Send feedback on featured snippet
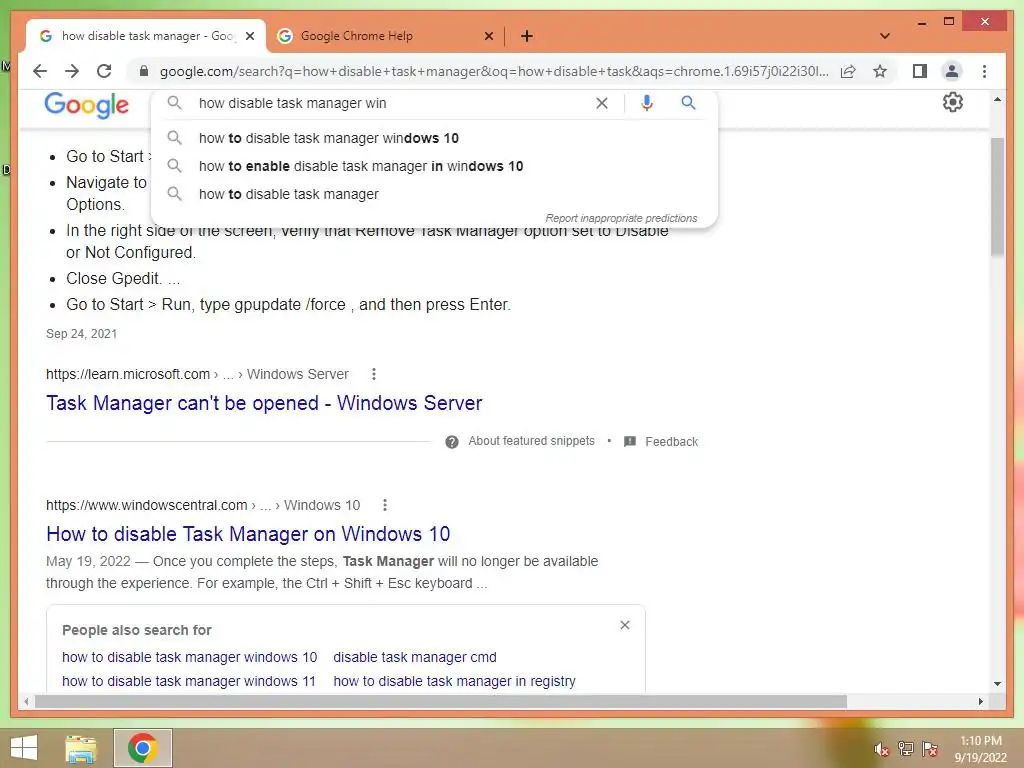The width and height of the screenshot is (1024, 768). coord(630,441)
